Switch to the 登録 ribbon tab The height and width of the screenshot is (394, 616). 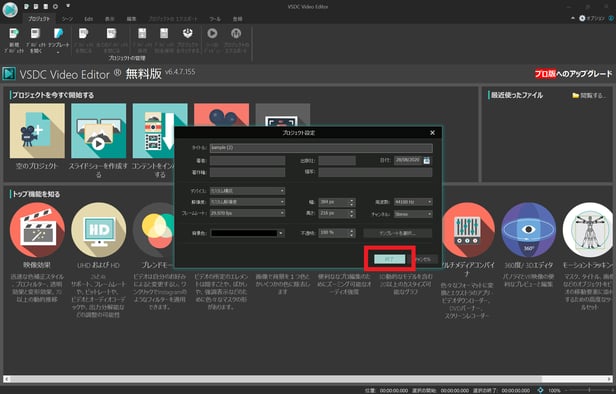(x=237, y=18)
